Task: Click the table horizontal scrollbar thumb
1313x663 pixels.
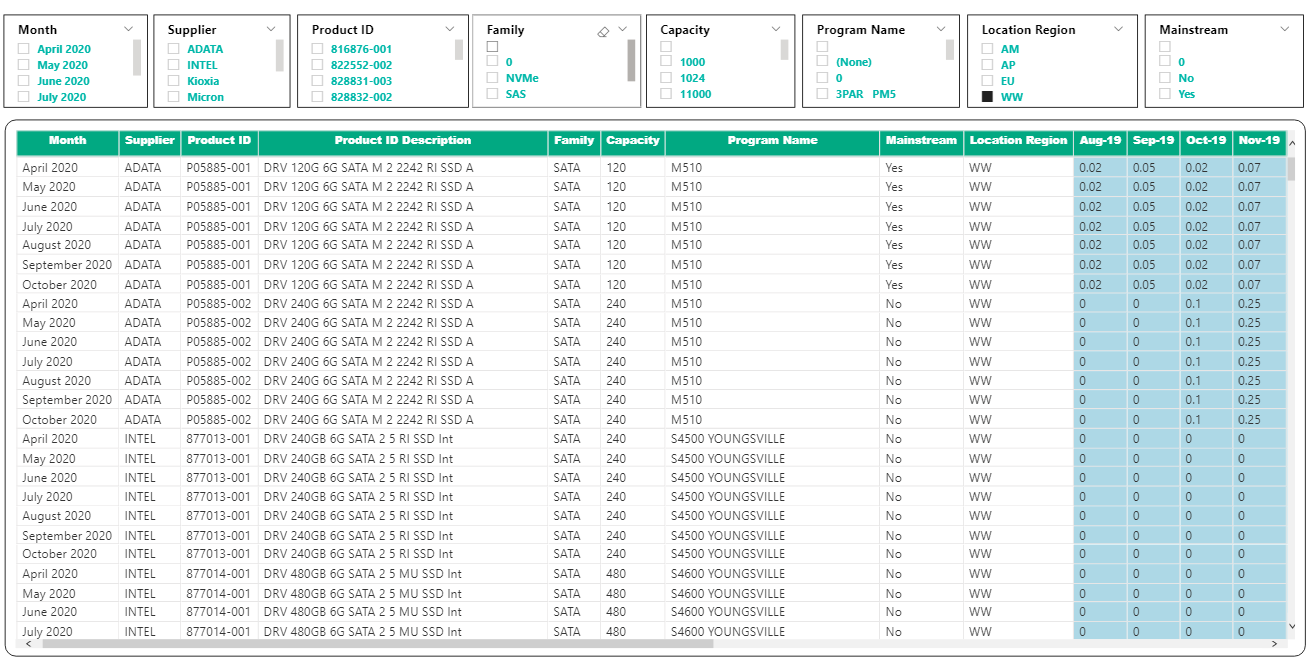Action: pos(378,645)
